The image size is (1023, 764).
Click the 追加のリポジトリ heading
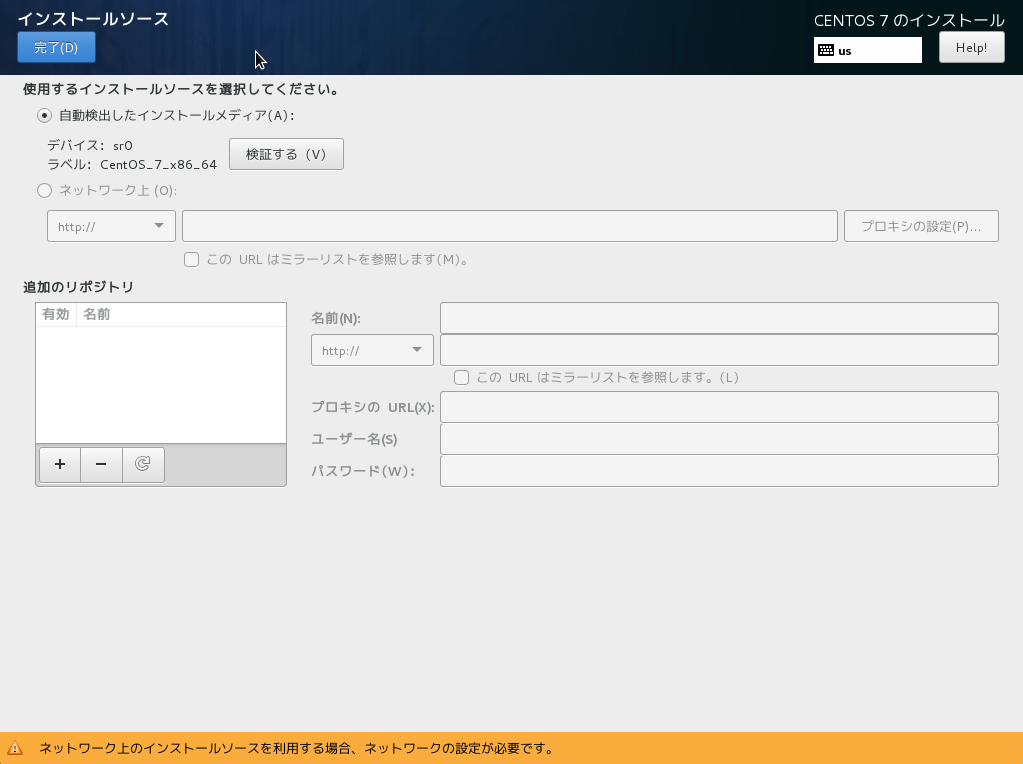tap(78, 287)
